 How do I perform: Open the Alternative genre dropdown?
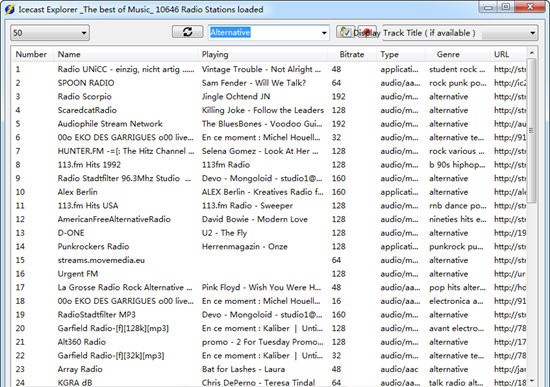click(269, 33)
